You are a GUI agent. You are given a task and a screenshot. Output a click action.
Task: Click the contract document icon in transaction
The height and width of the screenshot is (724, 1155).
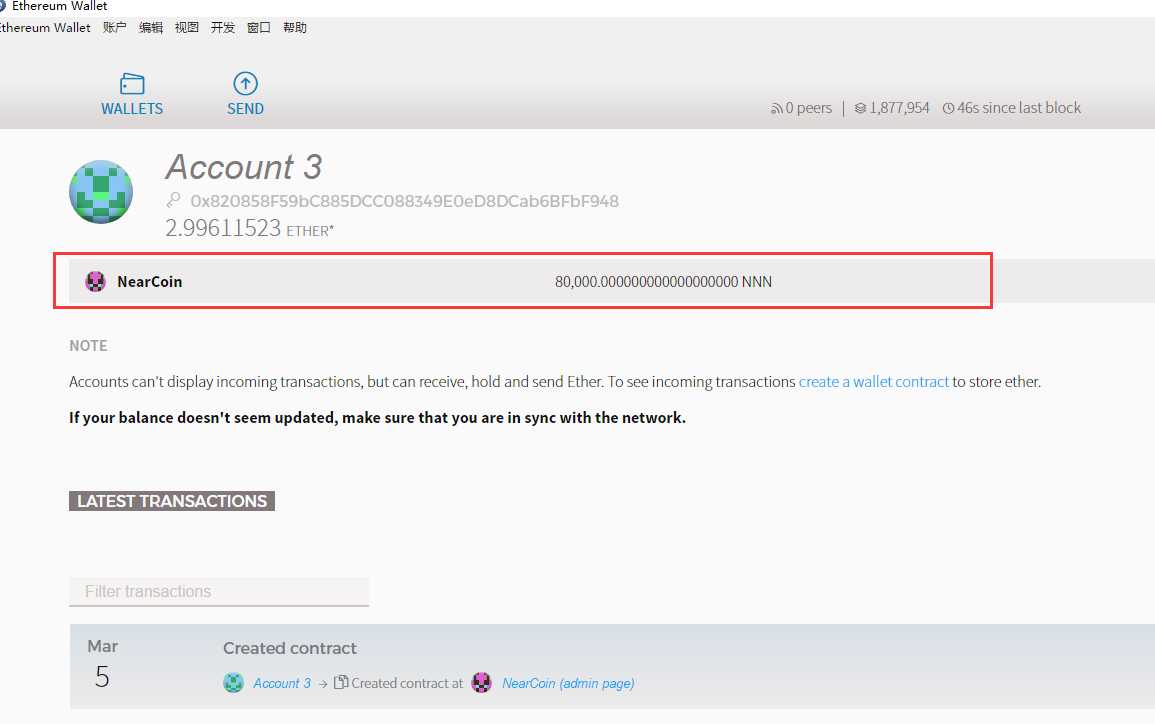coord(340,682)
